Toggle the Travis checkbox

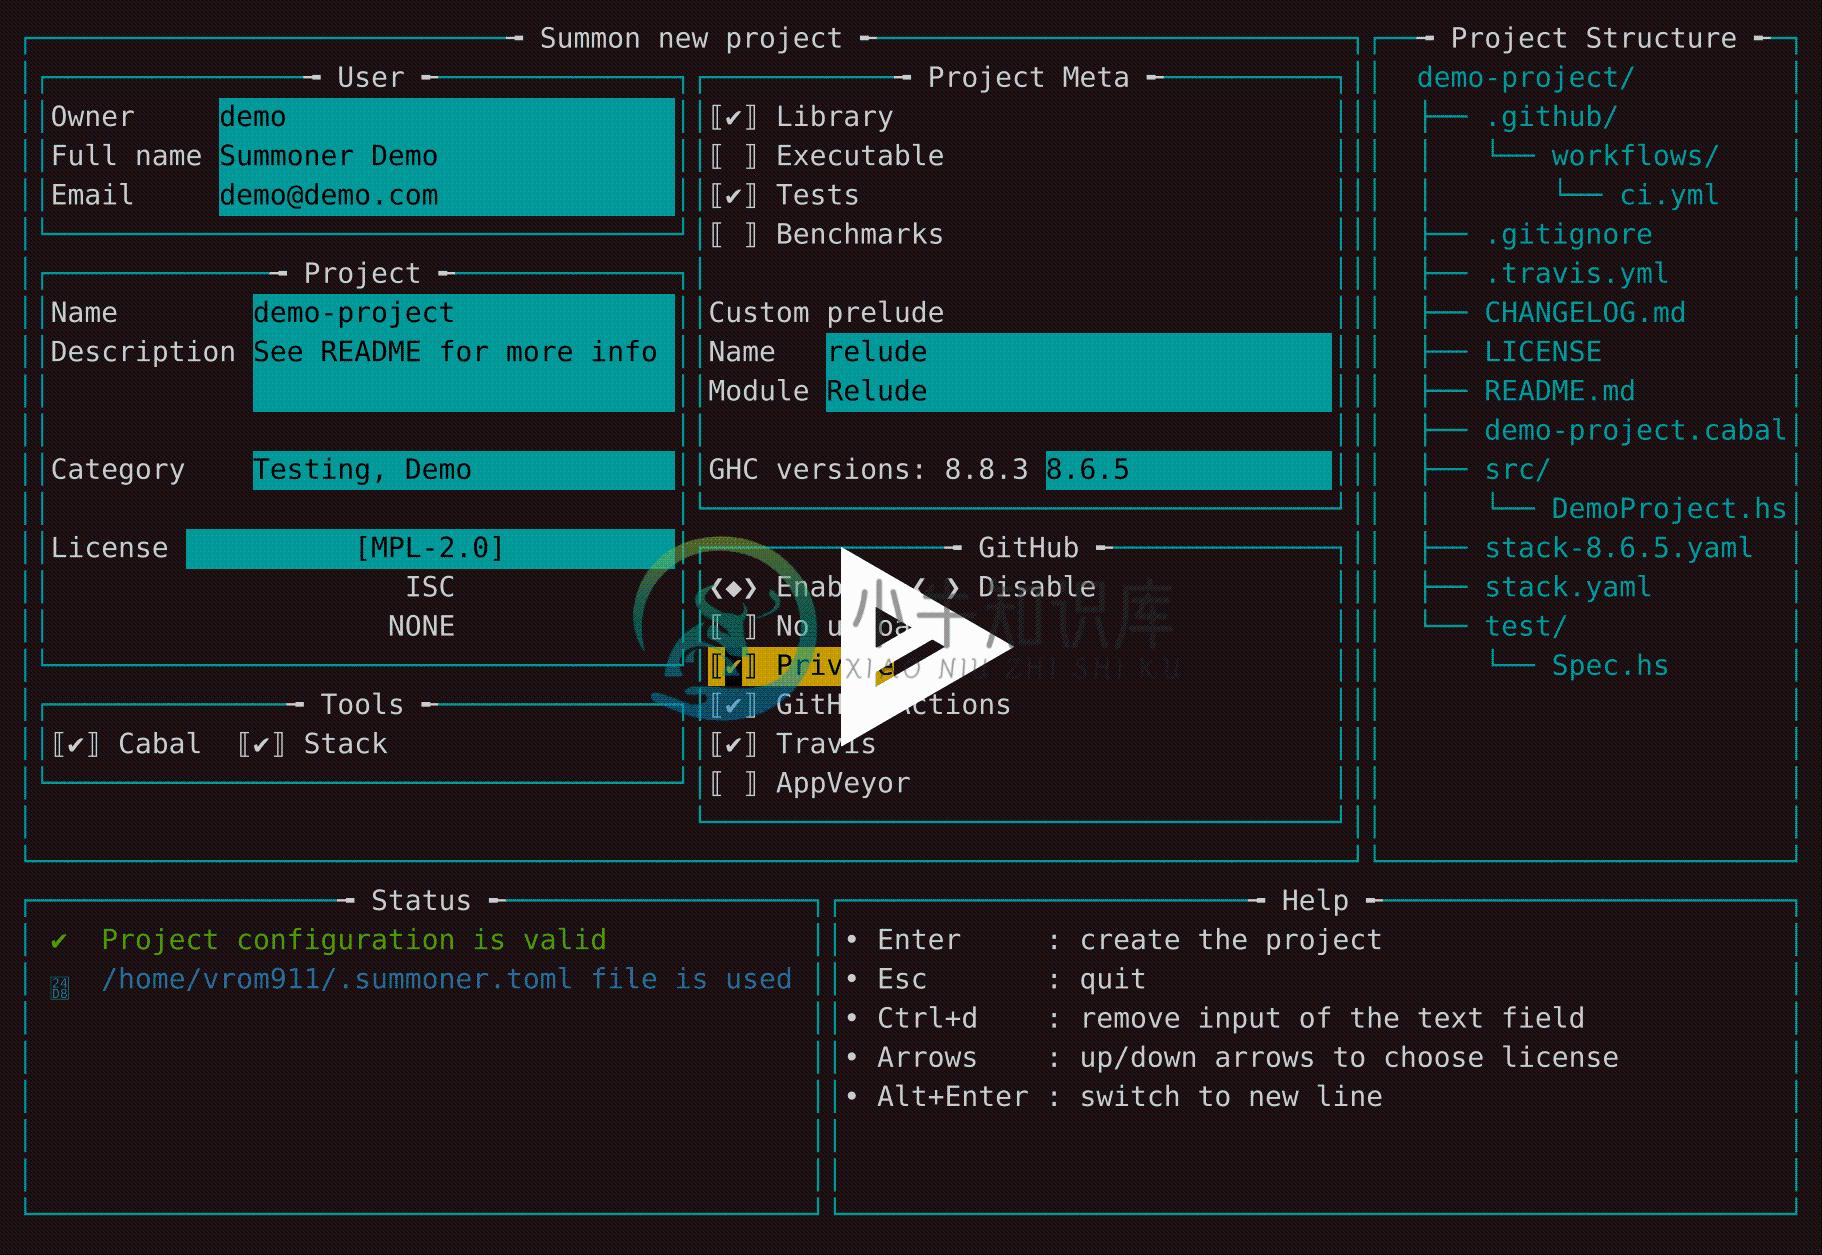(733, 744)
